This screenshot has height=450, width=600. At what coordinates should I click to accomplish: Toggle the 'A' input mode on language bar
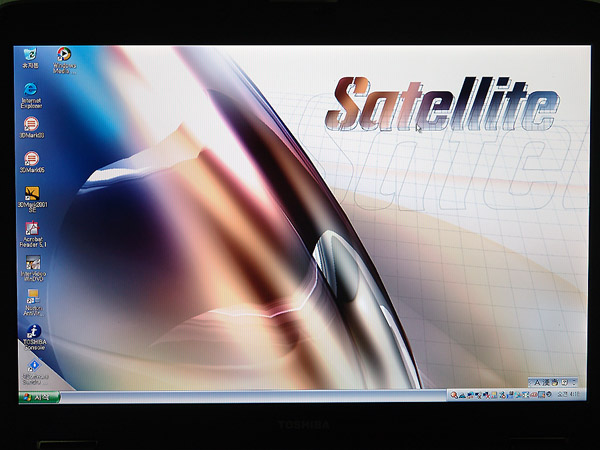click(538, 382)
